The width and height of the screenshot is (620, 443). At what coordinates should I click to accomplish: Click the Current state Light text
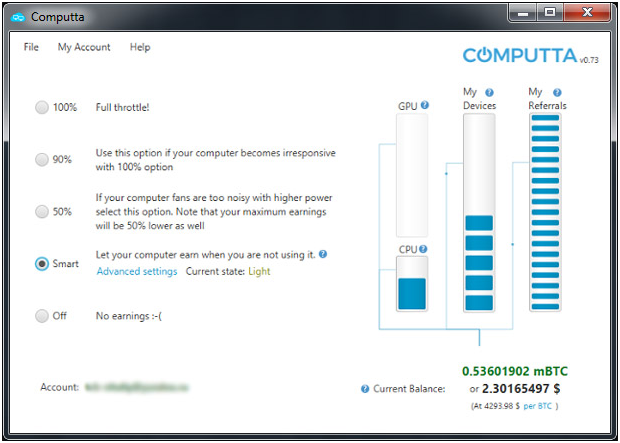pos(259,271)
